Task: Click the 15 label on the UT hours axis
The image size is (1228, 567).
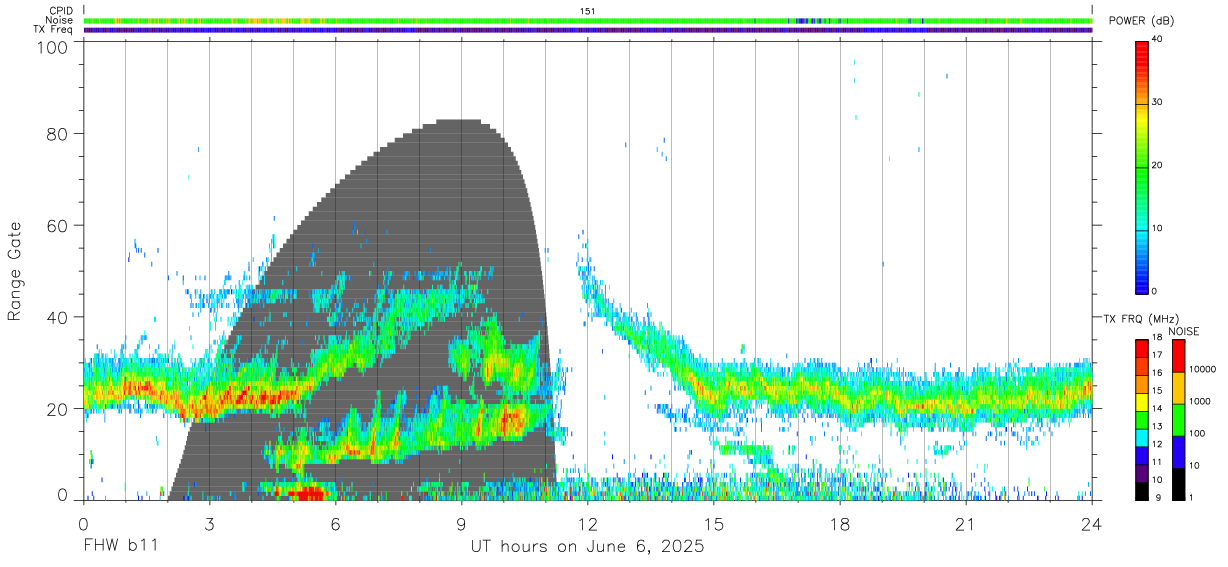Action: point(714,523)
